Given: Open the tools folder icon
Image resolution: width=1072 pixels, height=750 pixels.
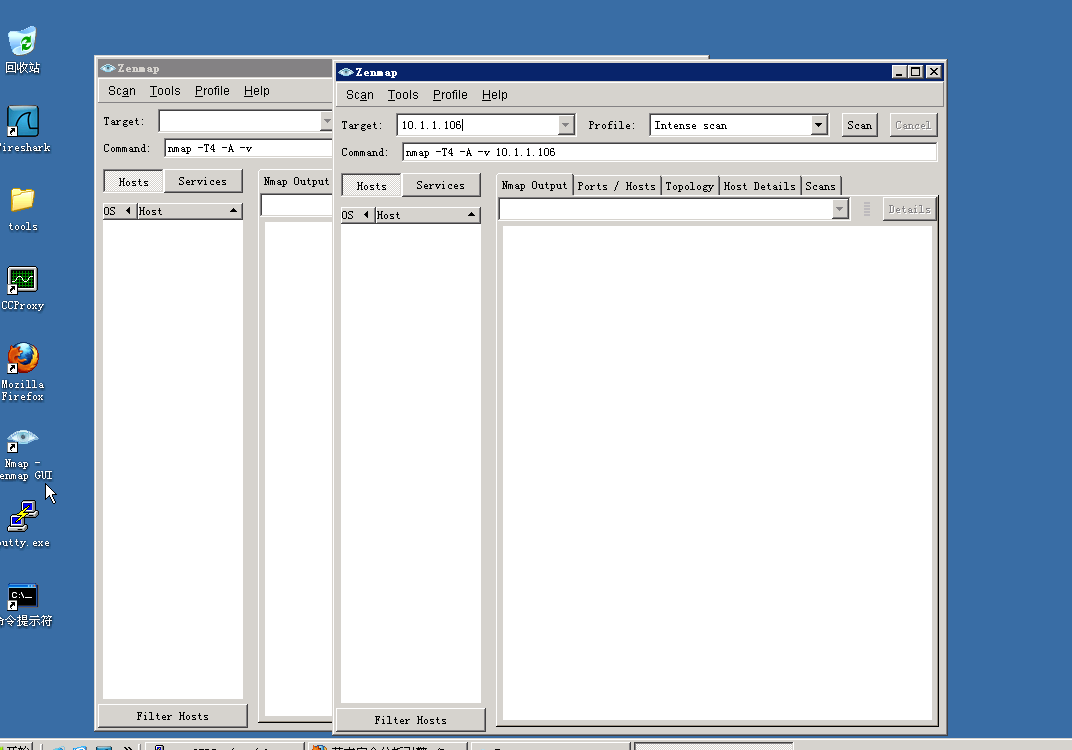Looking at the screenshot, I should pyautogui.click(x=23, y=209).
